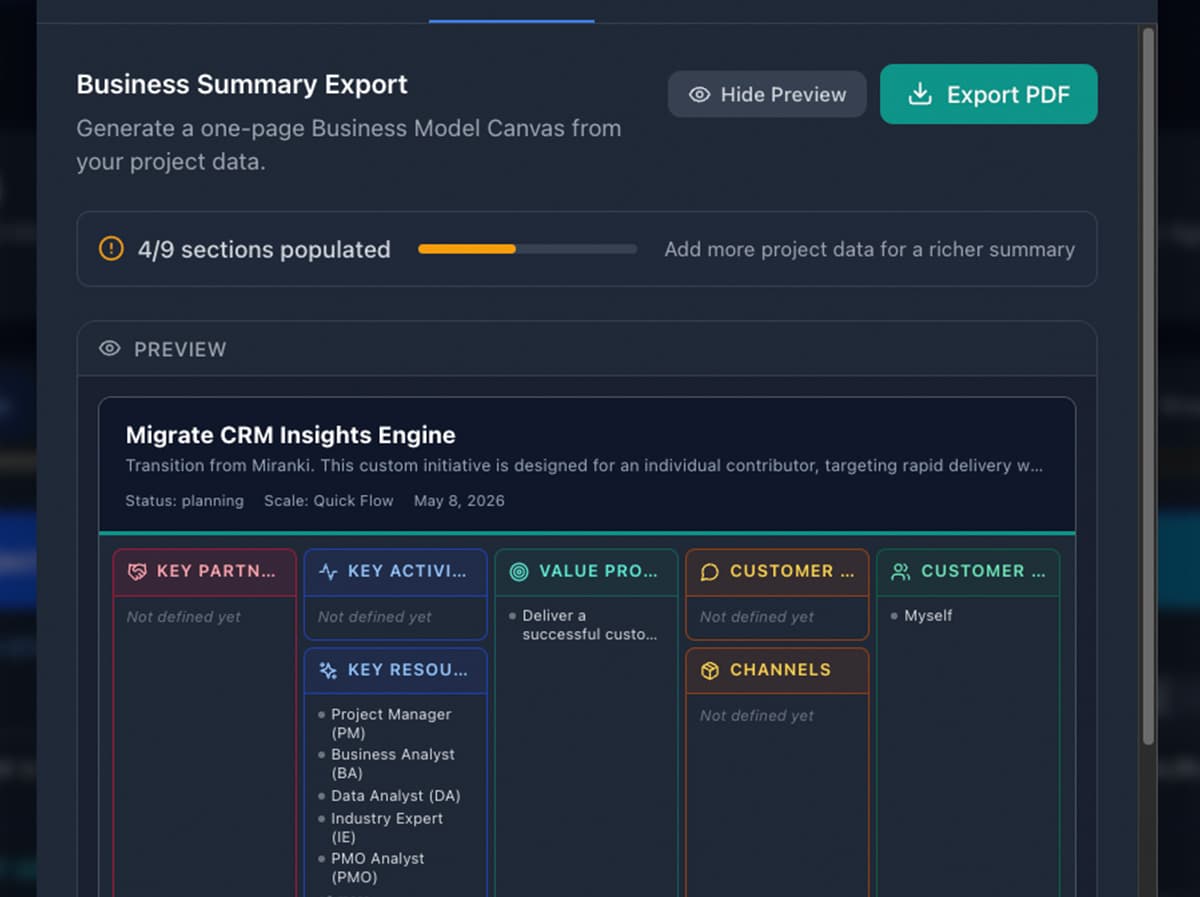The image size is (1200, 897).
Task: Click the Value Propositions target icon
Action: pyautogui.click(x=519, y=571)
